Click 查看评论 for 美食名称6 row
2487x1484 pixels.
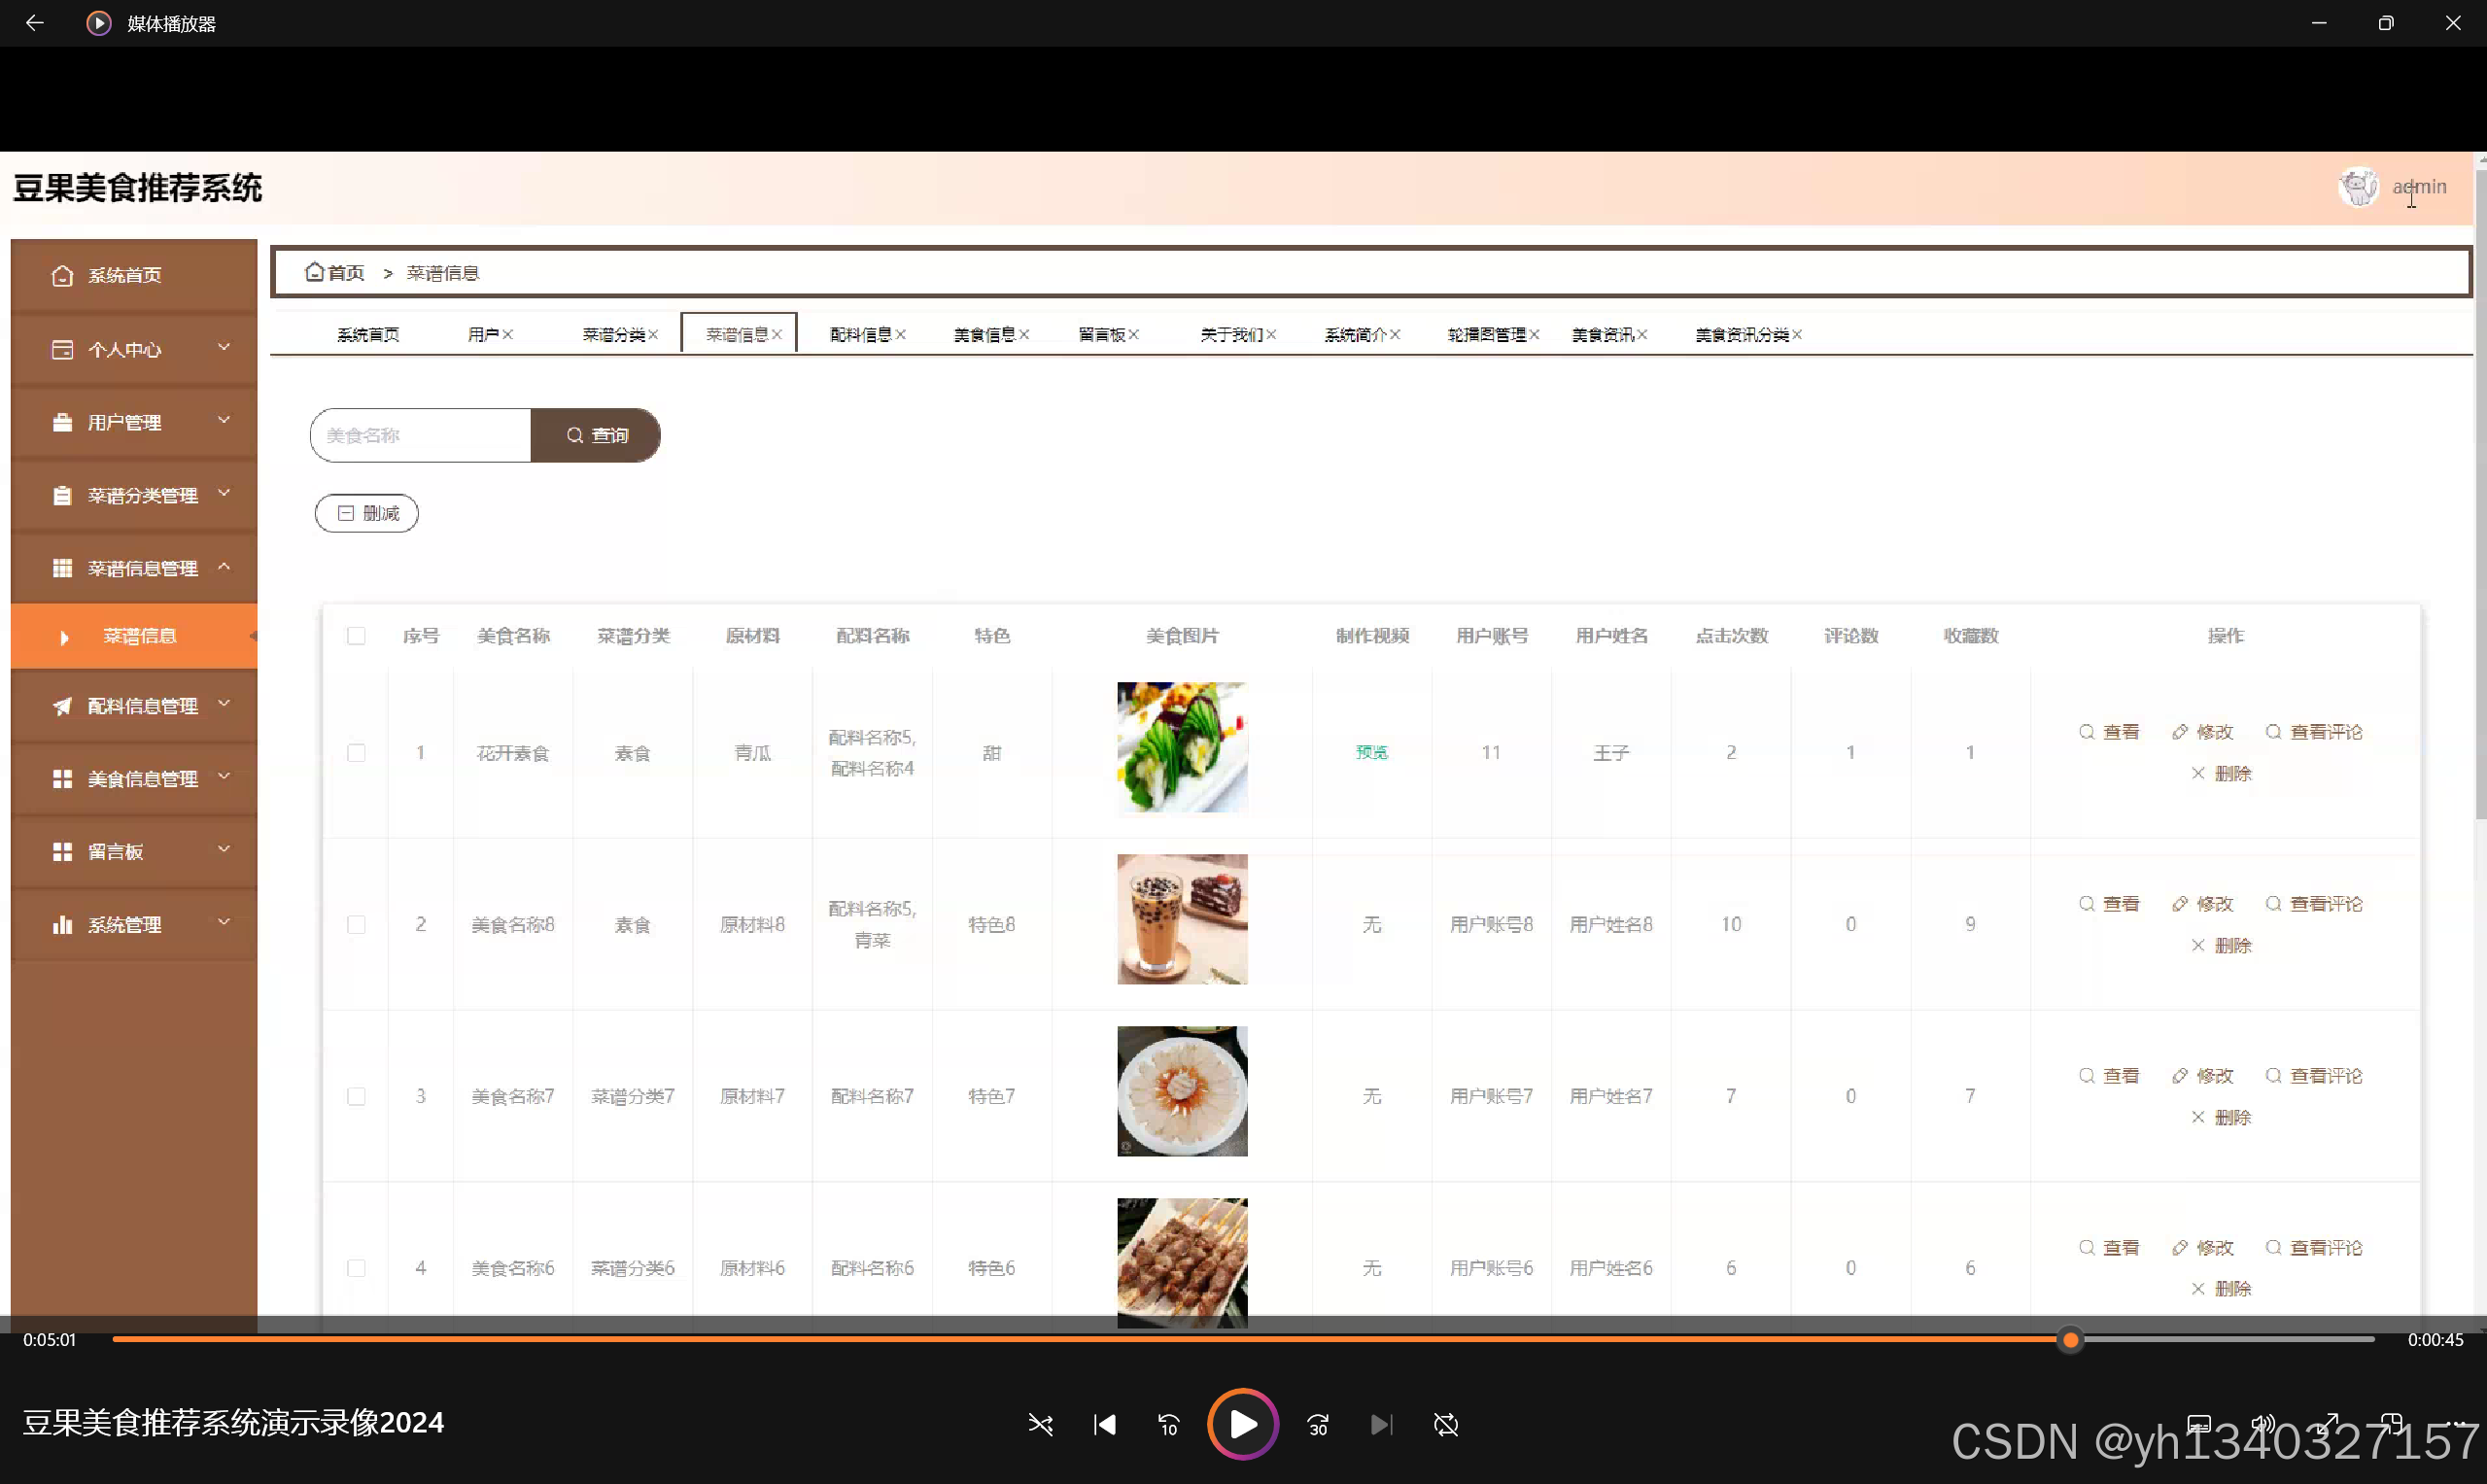[2314, 1248]
